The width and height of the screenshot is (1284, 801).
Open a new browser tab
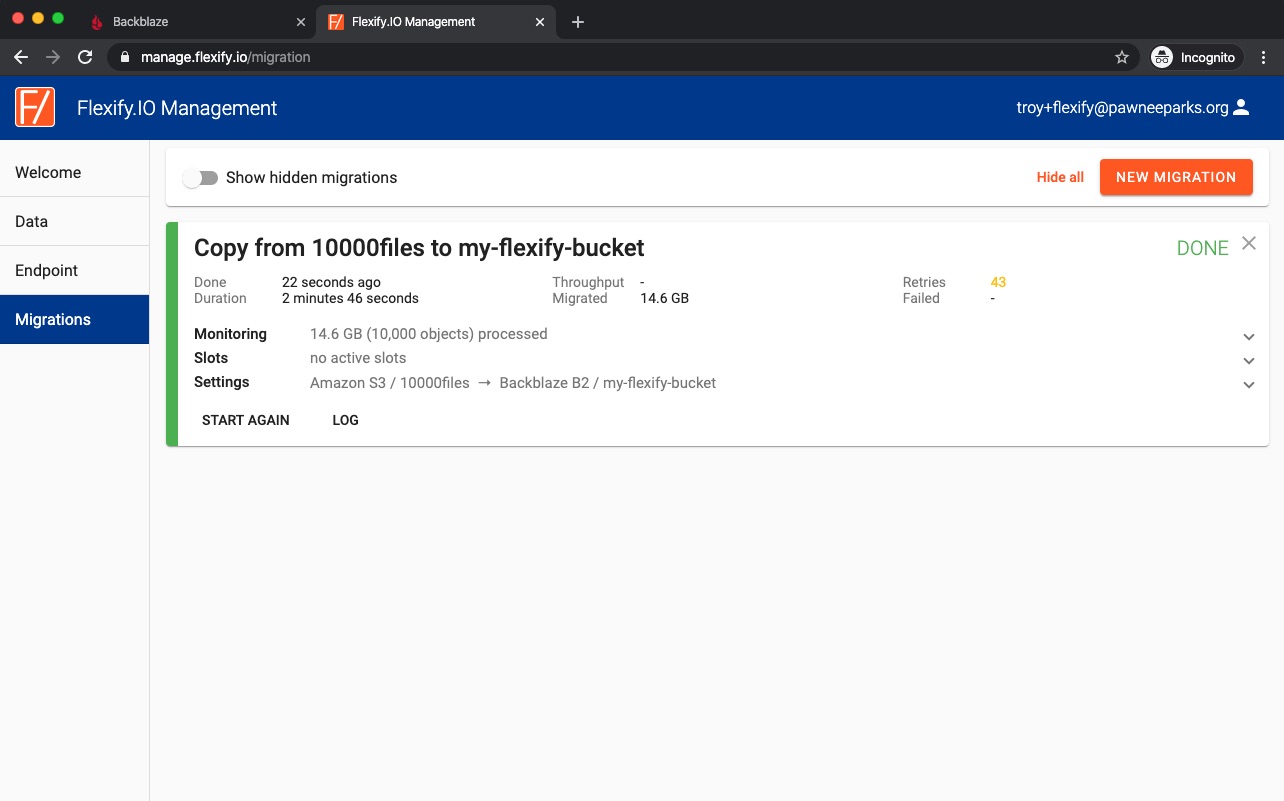tap(578, 22)
